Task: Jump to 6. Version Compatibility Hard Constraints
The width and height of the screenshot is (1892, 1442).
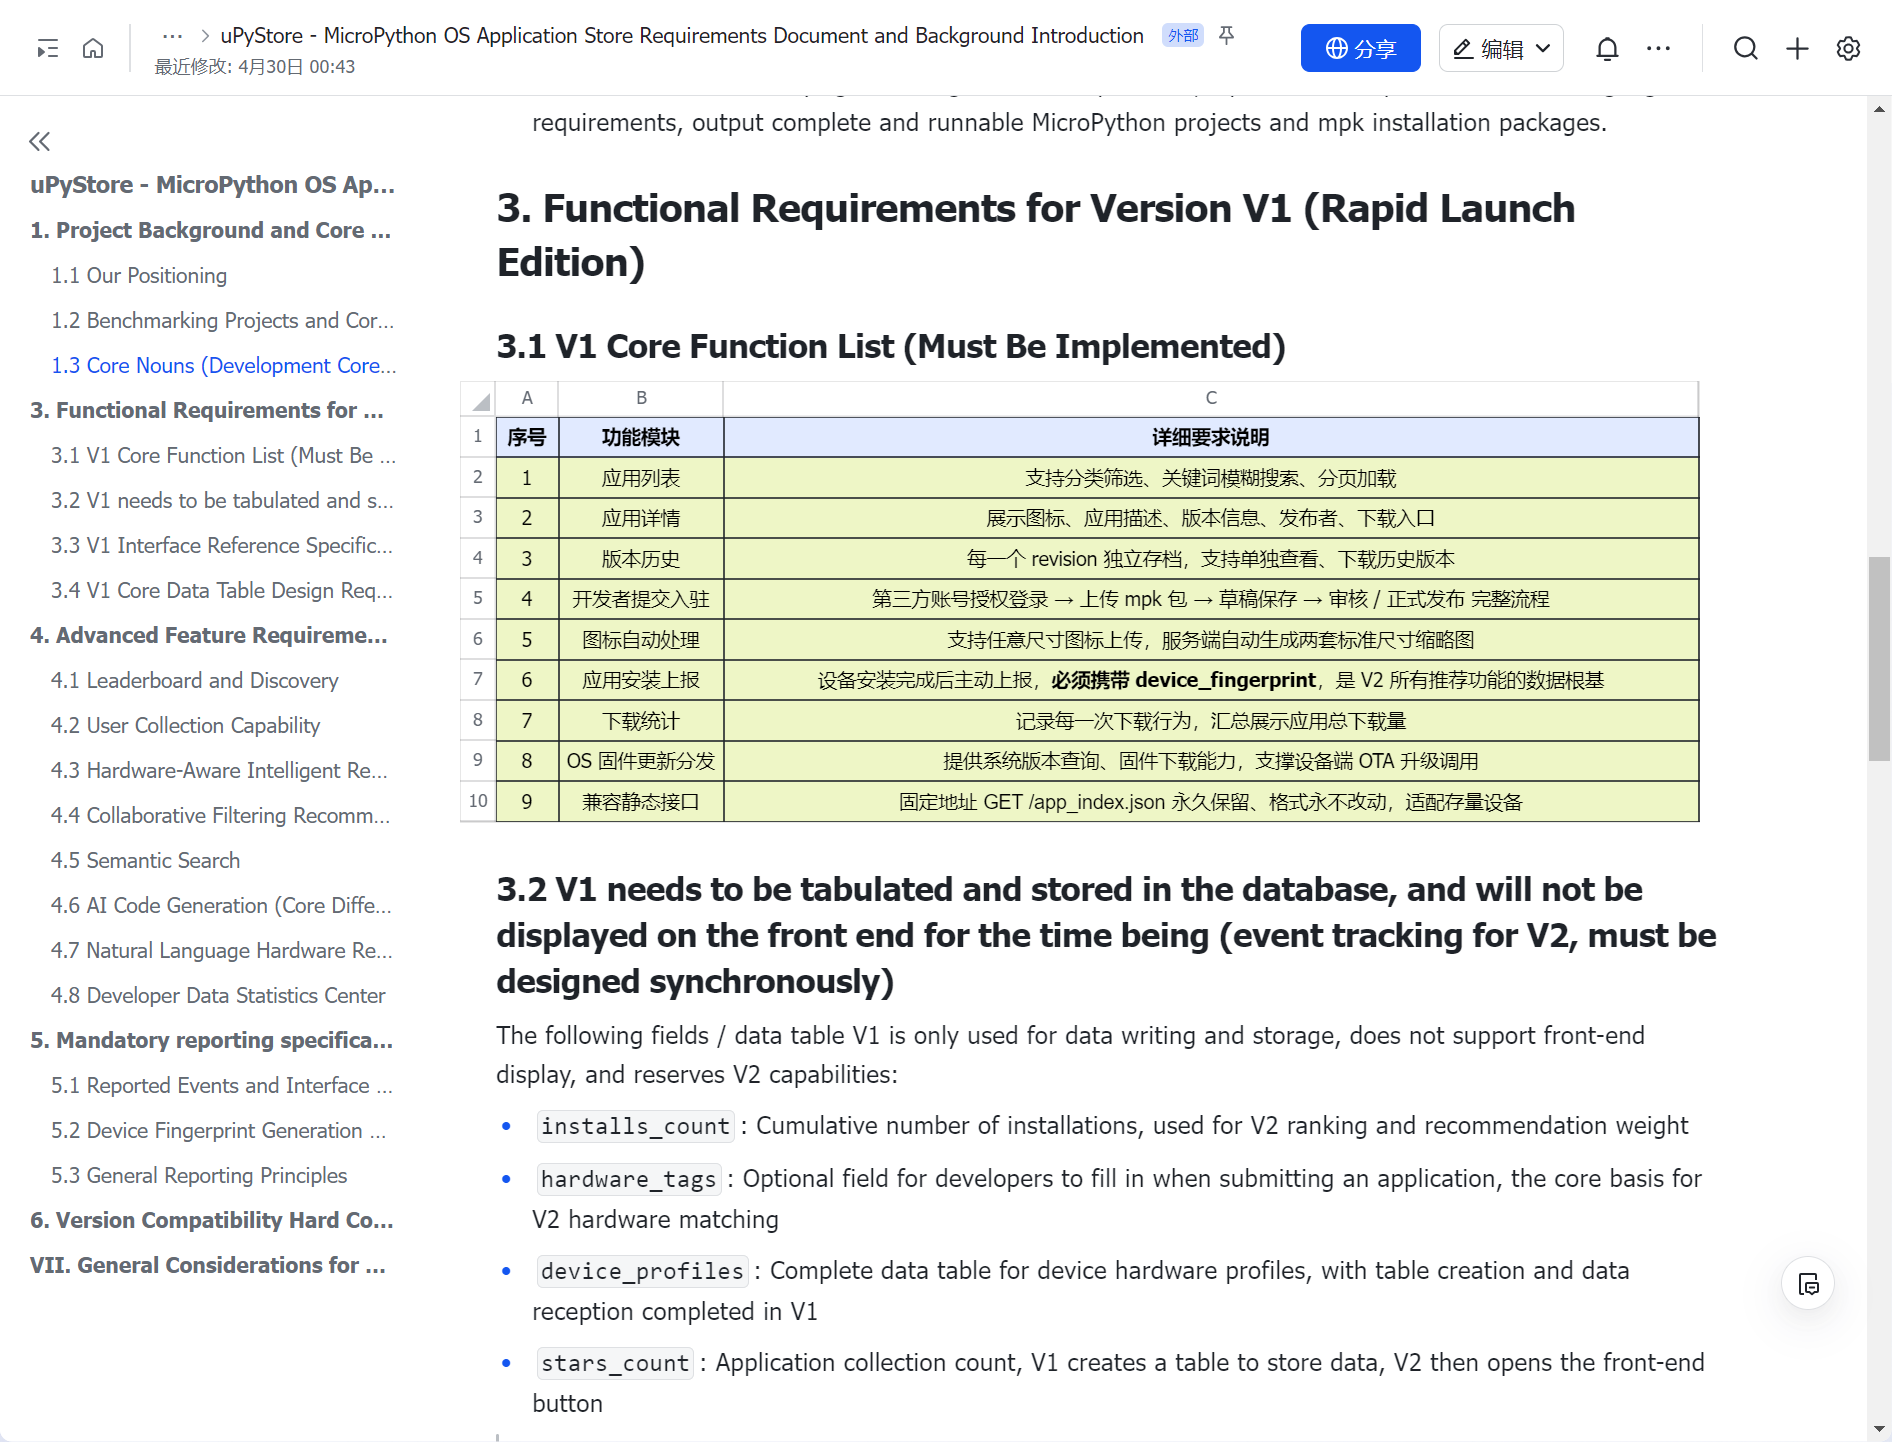Action: coord(212,1220)
